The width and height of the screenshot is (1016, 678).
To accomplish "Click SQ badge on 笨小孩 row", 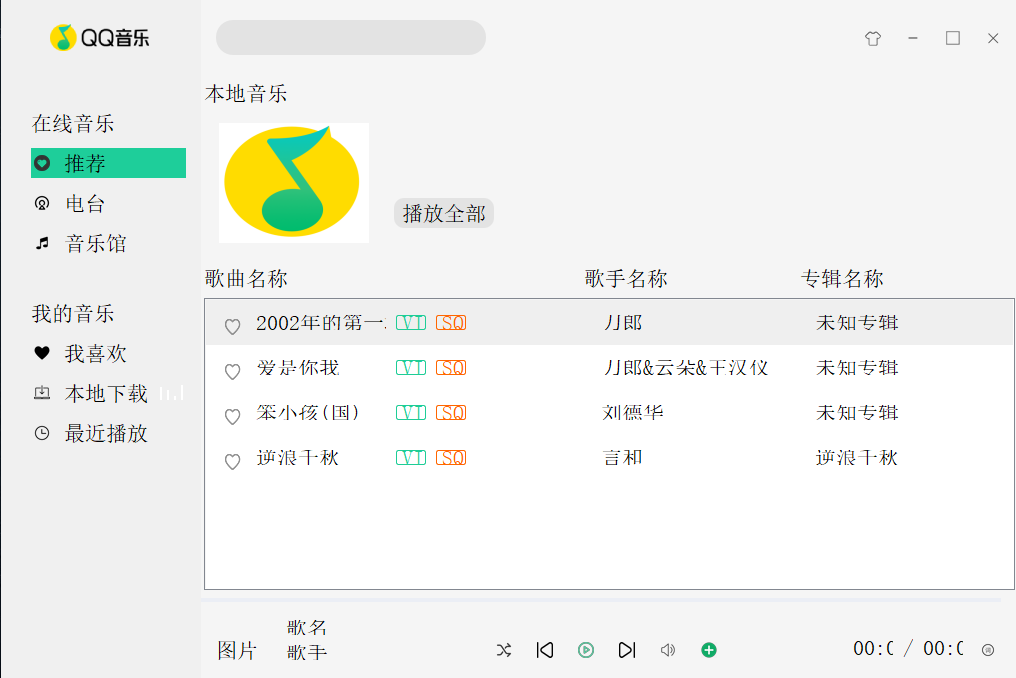I will pos(451,413).
